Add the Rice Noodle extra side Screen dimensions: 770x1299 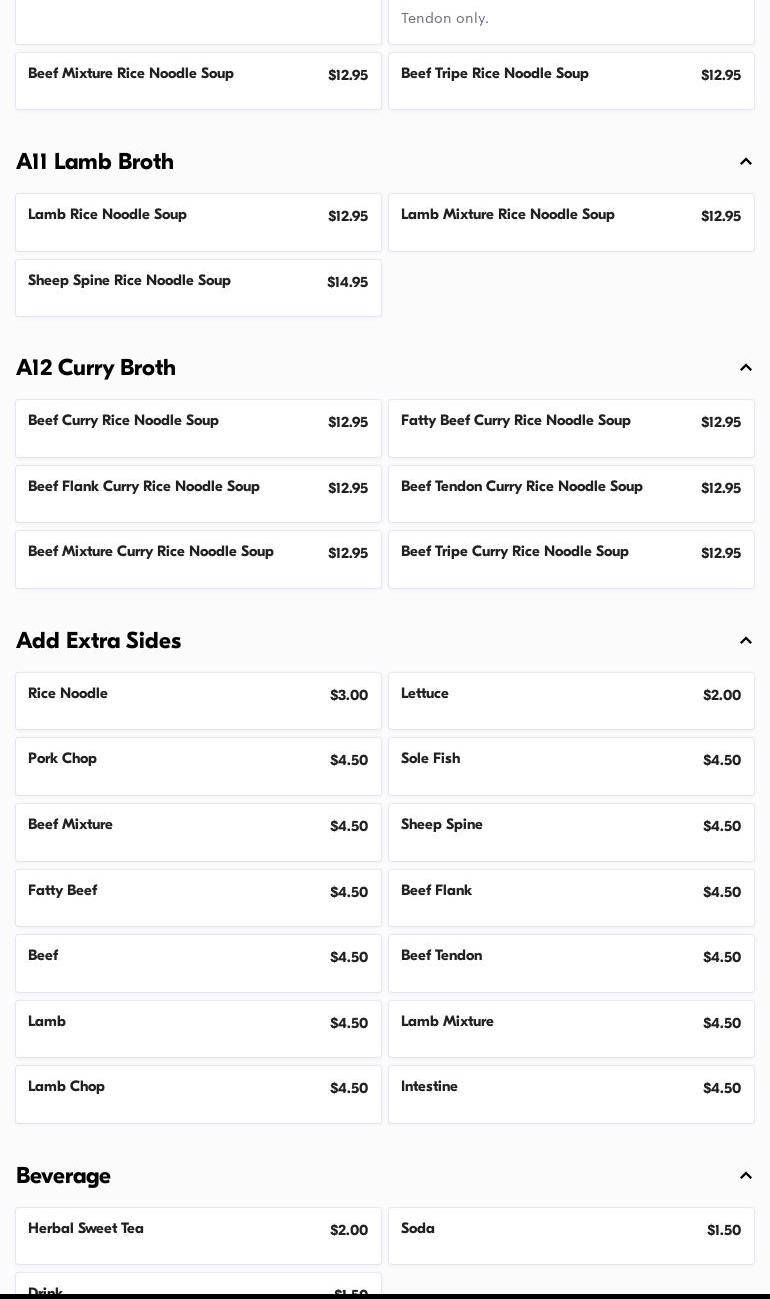pyautogui.click(x=198, y=701)
